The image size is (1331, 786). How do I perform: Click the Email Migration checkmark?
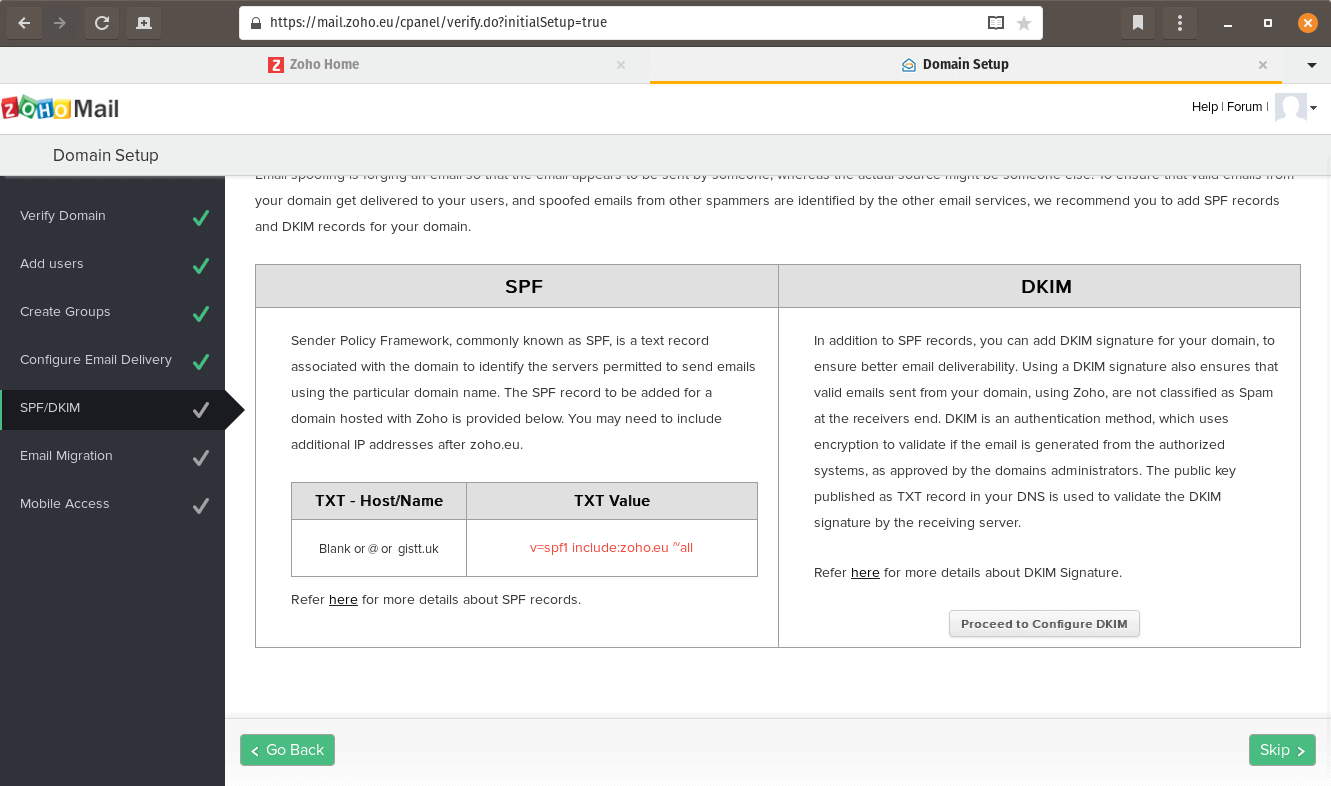point(199,457)
